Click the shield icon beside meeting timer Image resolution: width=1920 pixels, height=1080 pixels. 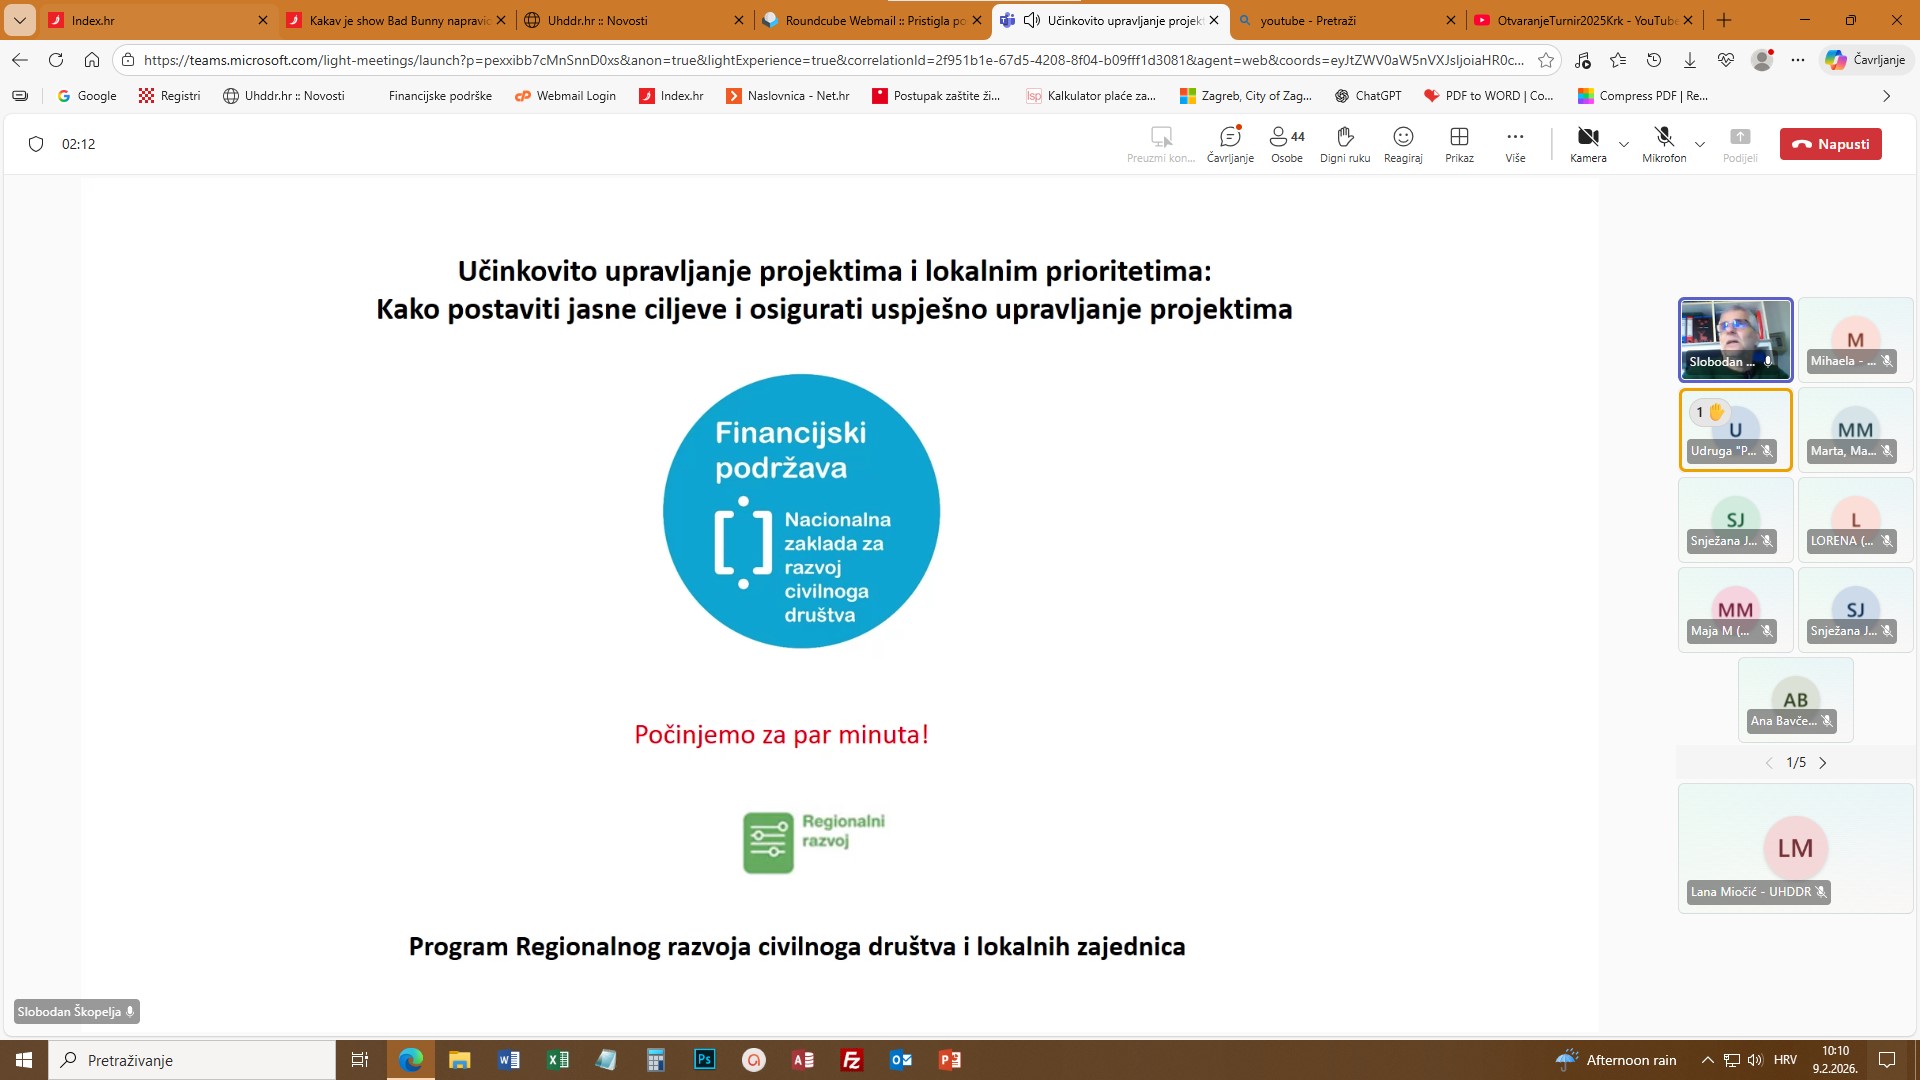[x=36, y=144]
